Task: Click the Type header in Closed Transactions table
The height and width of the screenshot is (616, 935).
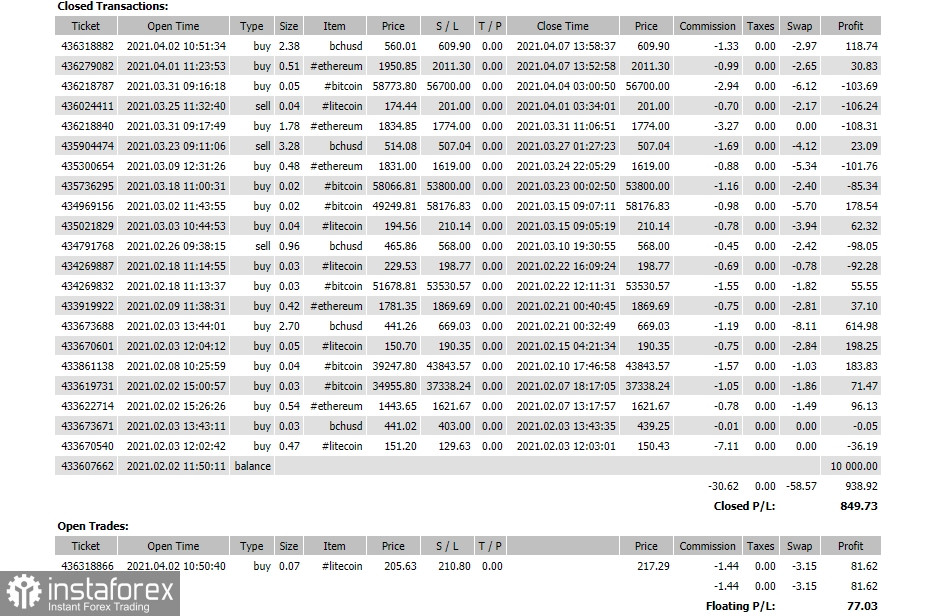Action: pos(252,26)
